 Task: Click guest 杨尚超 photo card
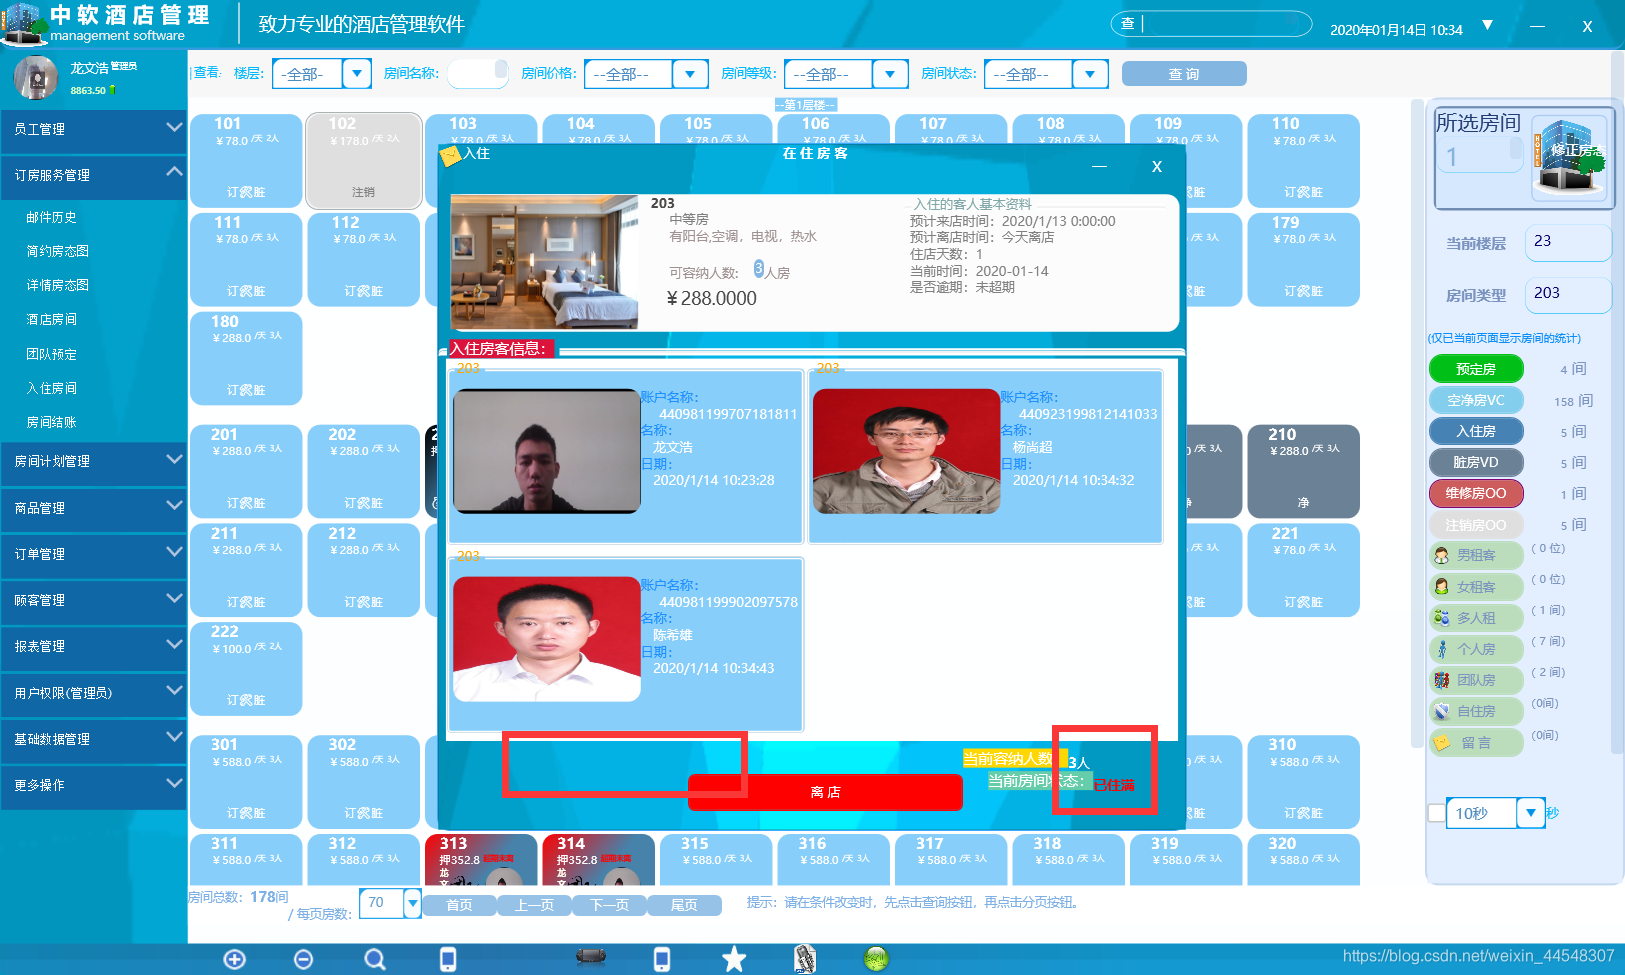(985, 457)
